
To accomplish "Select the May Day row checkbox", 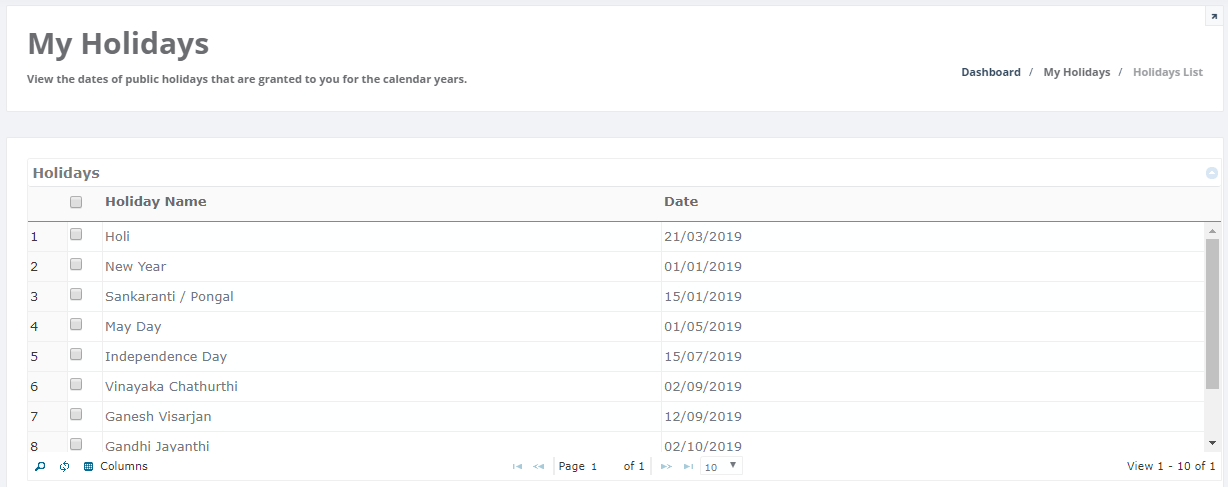I will [x=76, y=324].
